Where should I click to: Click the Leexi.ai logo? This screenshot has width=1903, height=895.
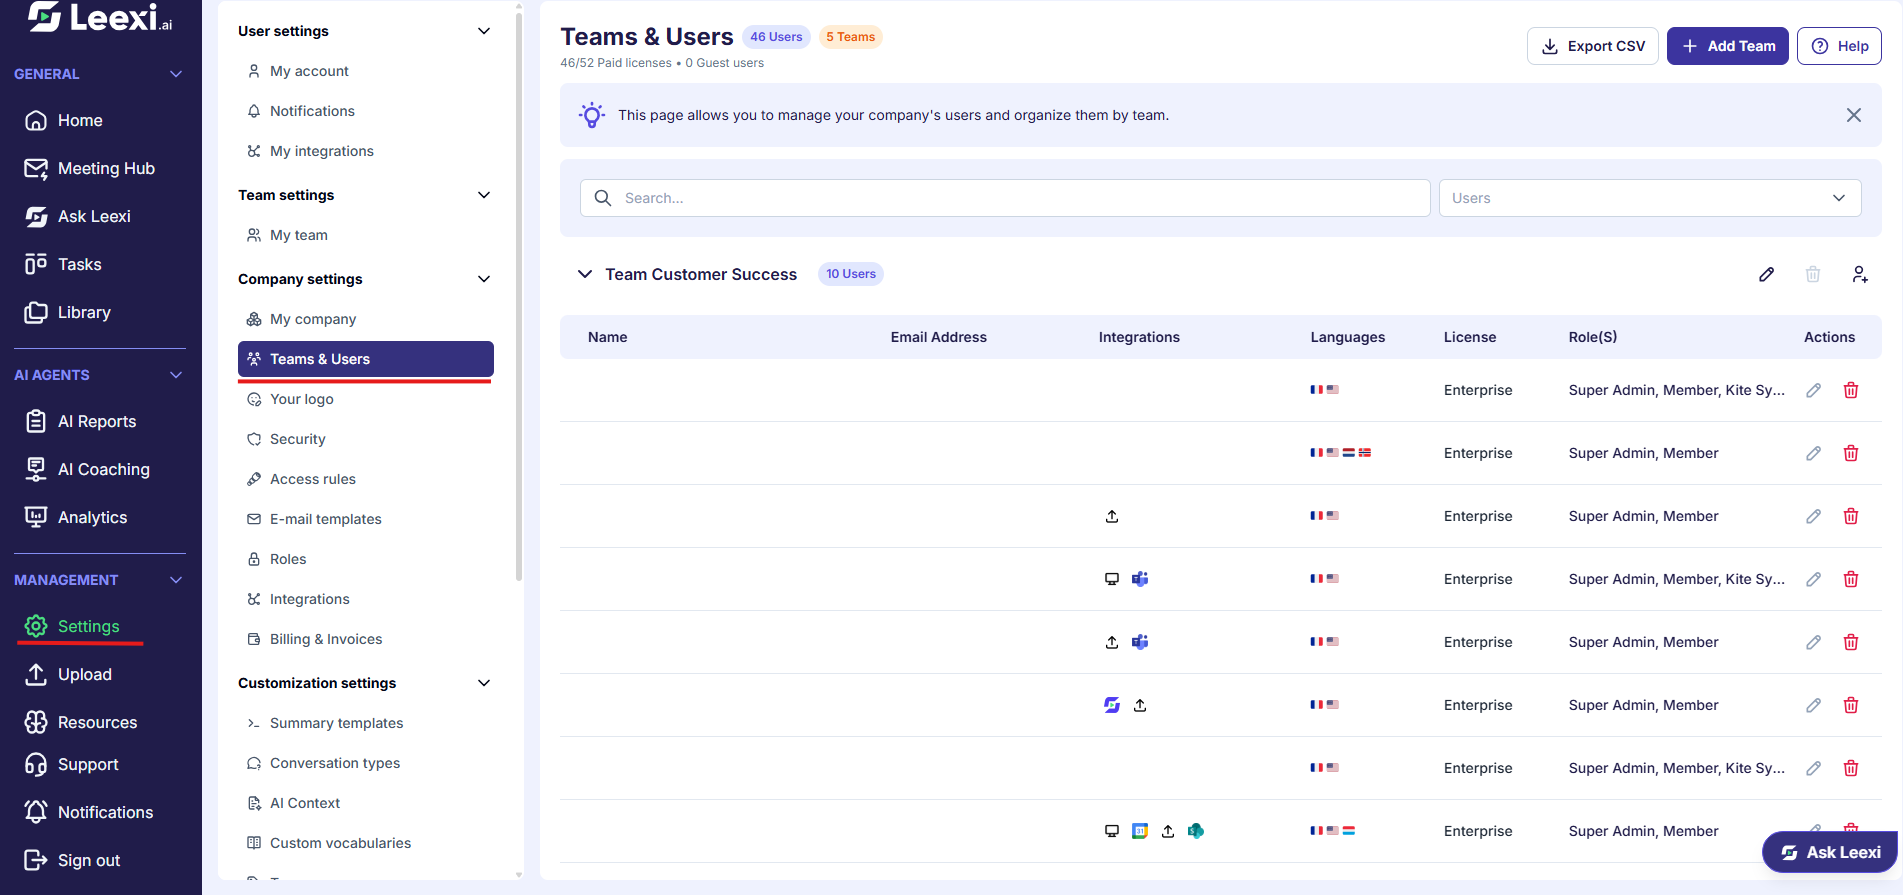(100, 17)
